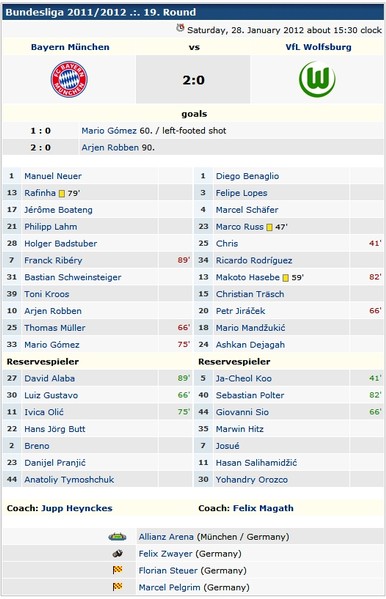The width and height of the screenshot is (386, 599).
Task: Click the assistant flag icon beside Florian Steuer
Action: 117,570
